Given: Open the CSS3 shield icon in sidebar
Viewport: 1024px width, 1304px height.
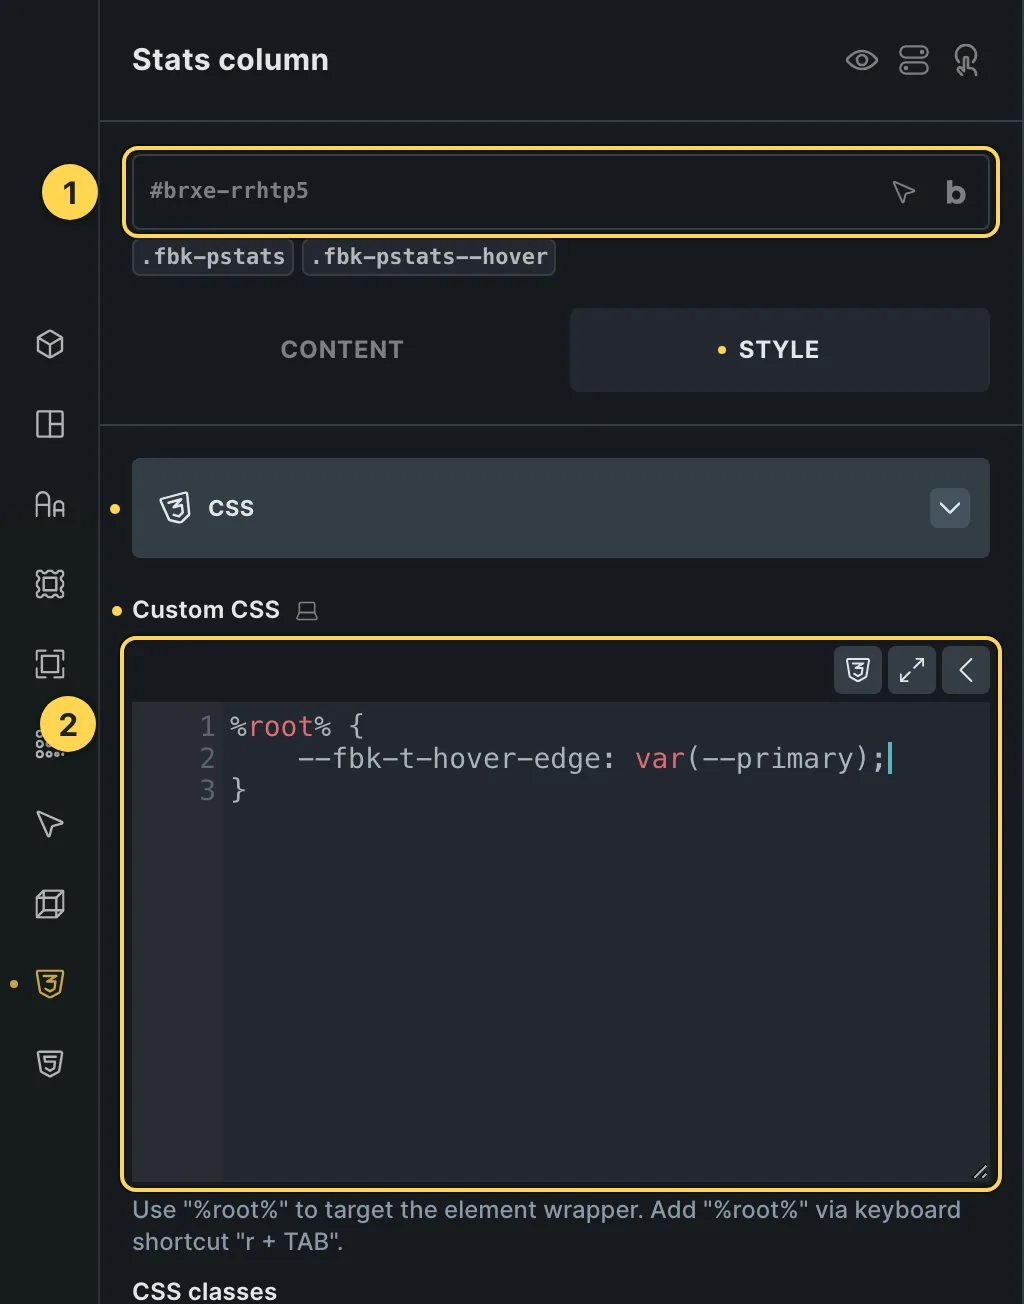Looking at the screenshot, I should 50,984.
